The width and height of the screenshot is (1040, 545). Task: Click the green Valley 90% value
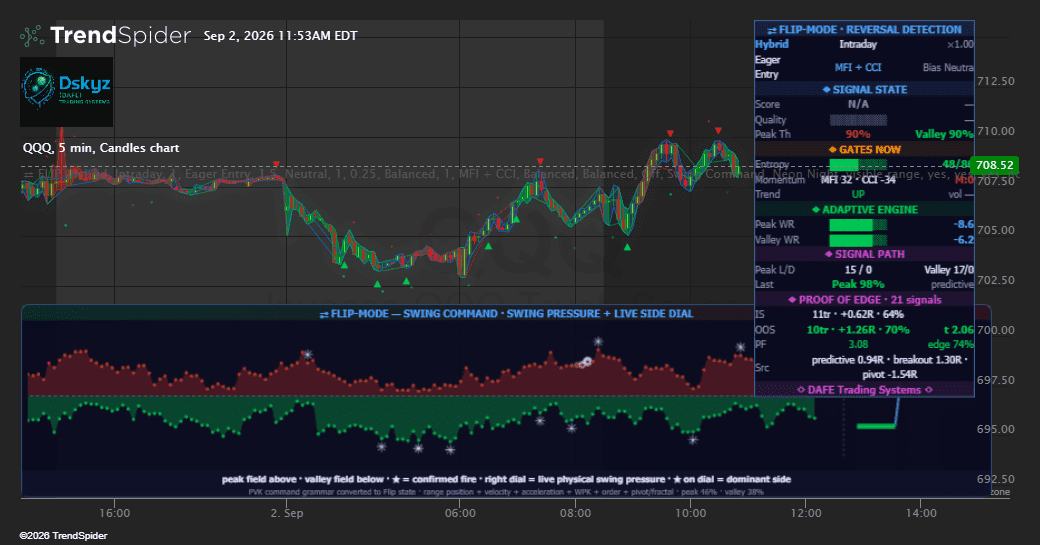coord(944,135)
